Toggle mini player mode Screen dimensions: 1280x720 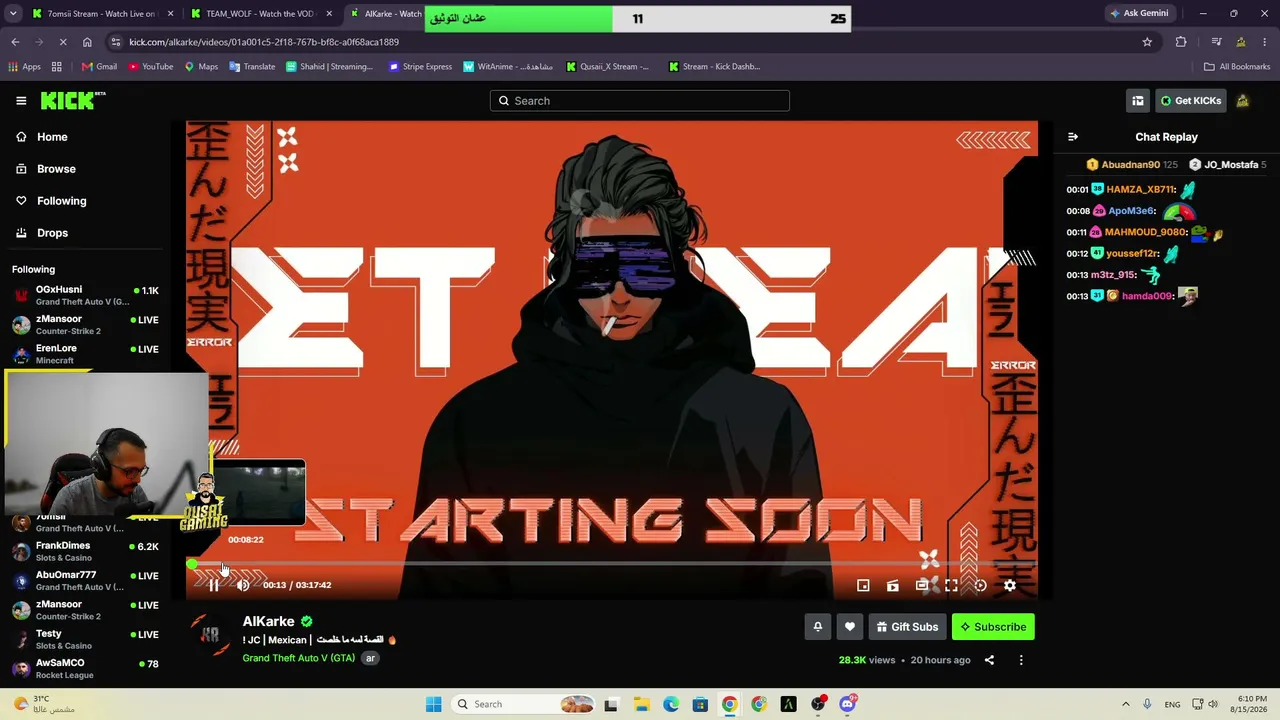coord(863,586)
